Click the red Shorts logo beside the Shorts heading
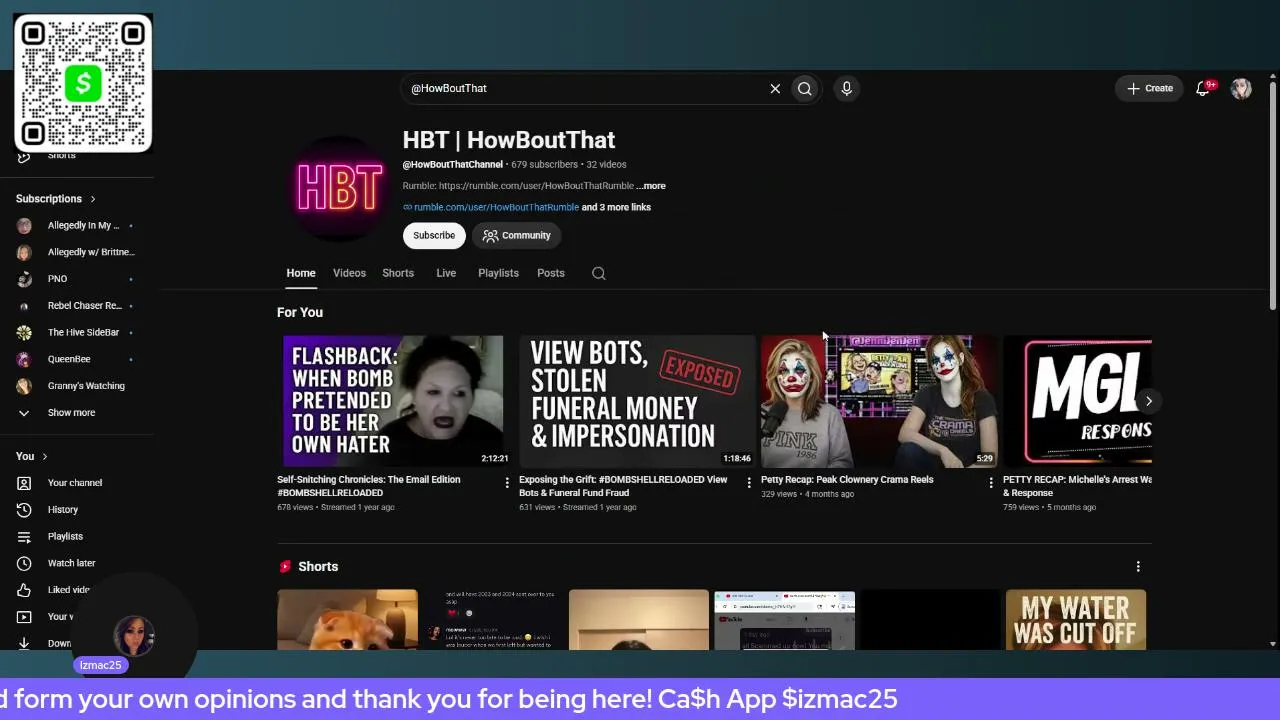 click(x=285, y=566)
